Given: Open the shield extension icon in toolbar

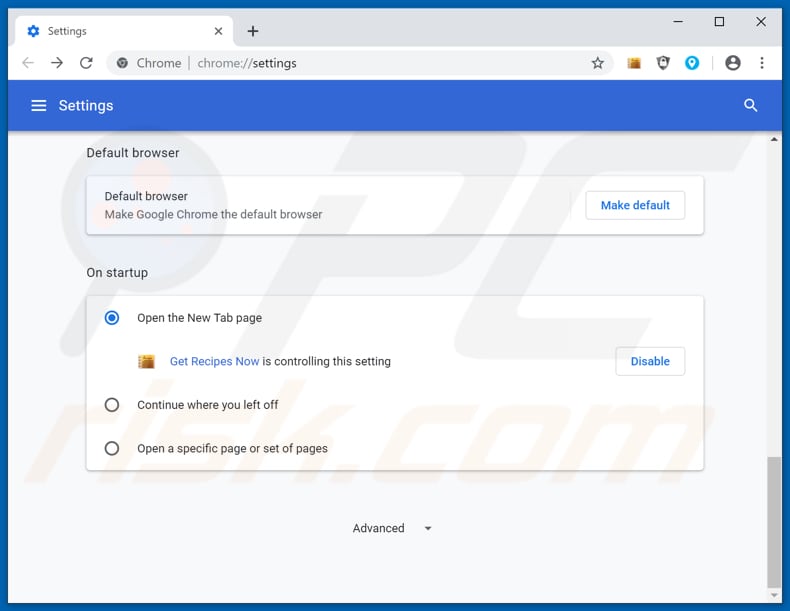Looking at the screenshot, I should 663,63.
